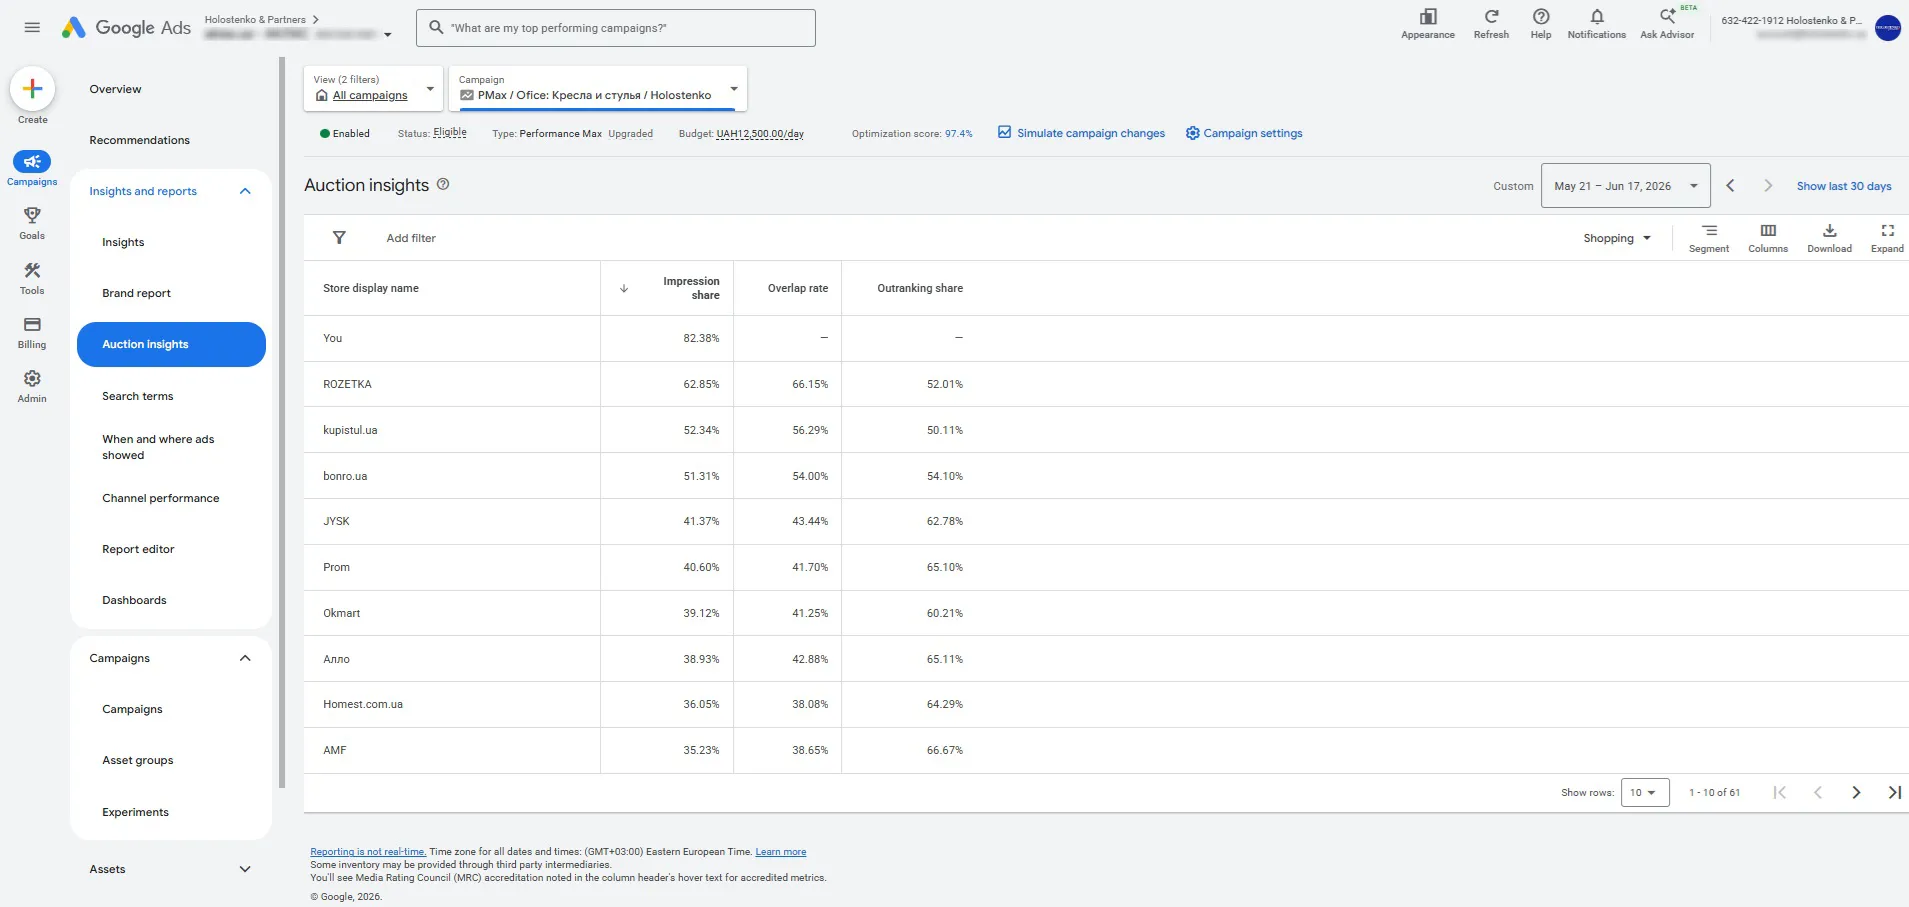Click the search campaigns input field
This screenshot has width=1909, height=907.
click(x=616, y=28)
